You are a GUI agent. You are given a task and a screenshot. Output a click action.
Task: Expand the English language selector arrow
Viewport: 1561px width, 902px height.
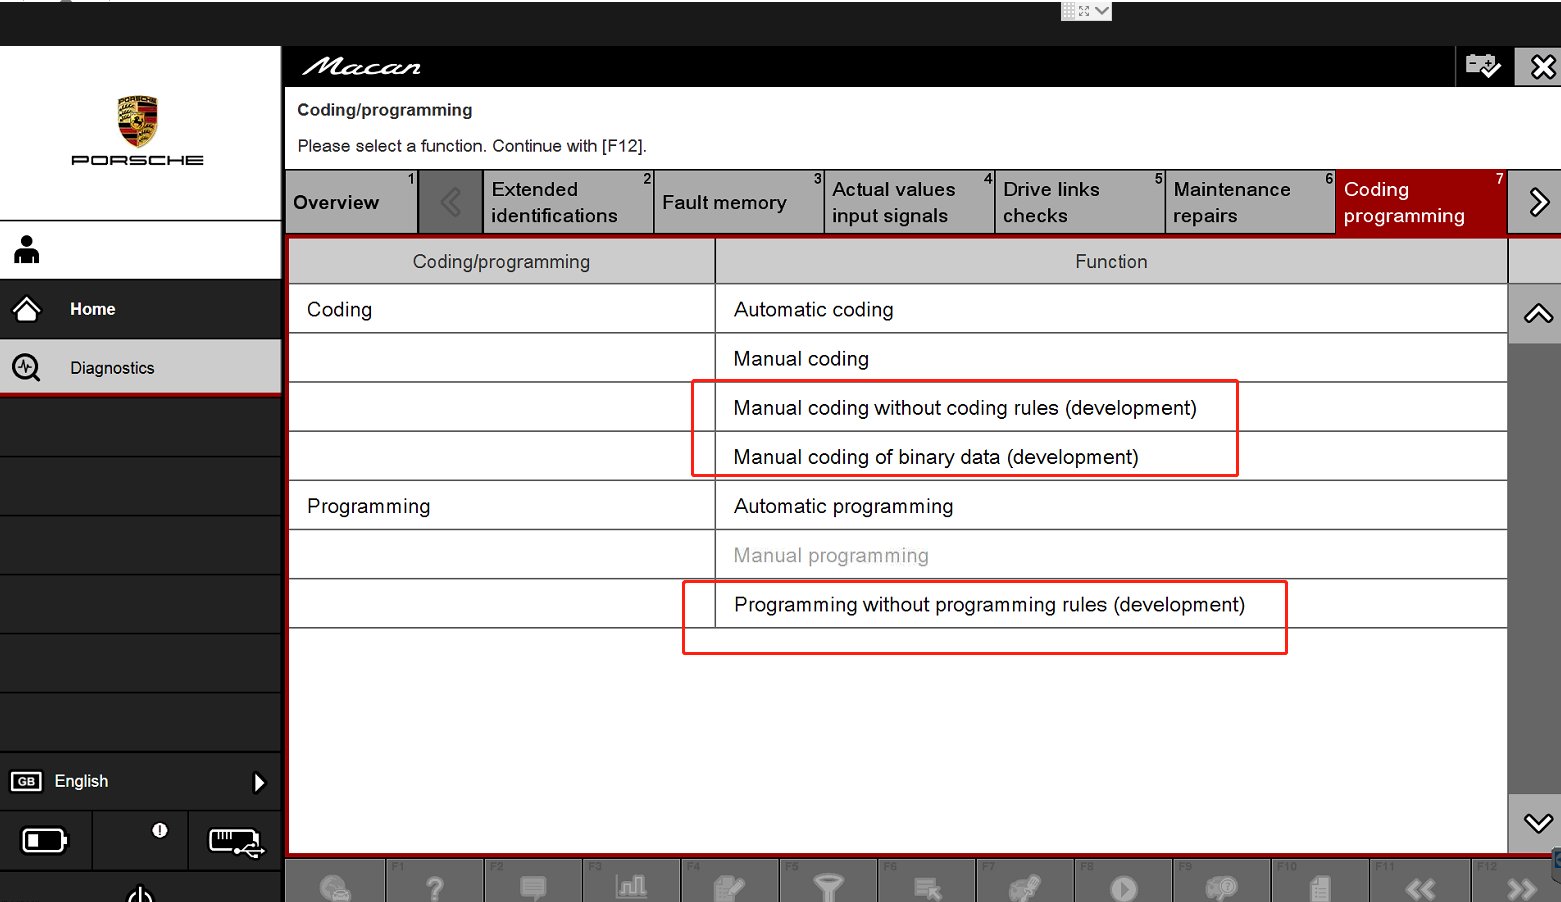click(259, 782)
